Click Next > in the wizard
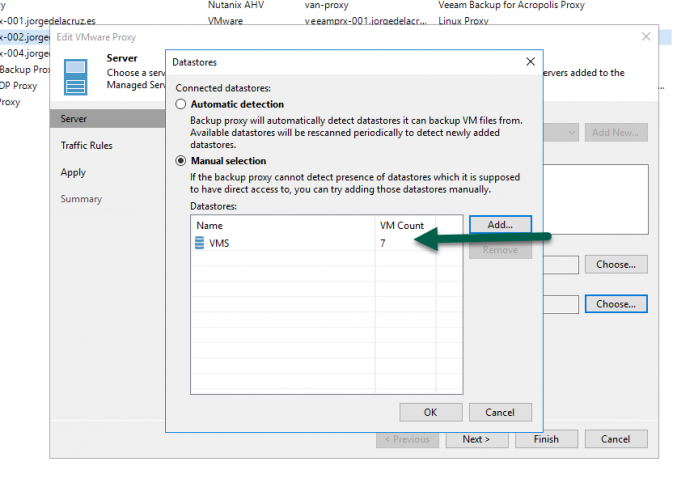The height and width of the screenshot is (483, 694). [x=477, y=439]
